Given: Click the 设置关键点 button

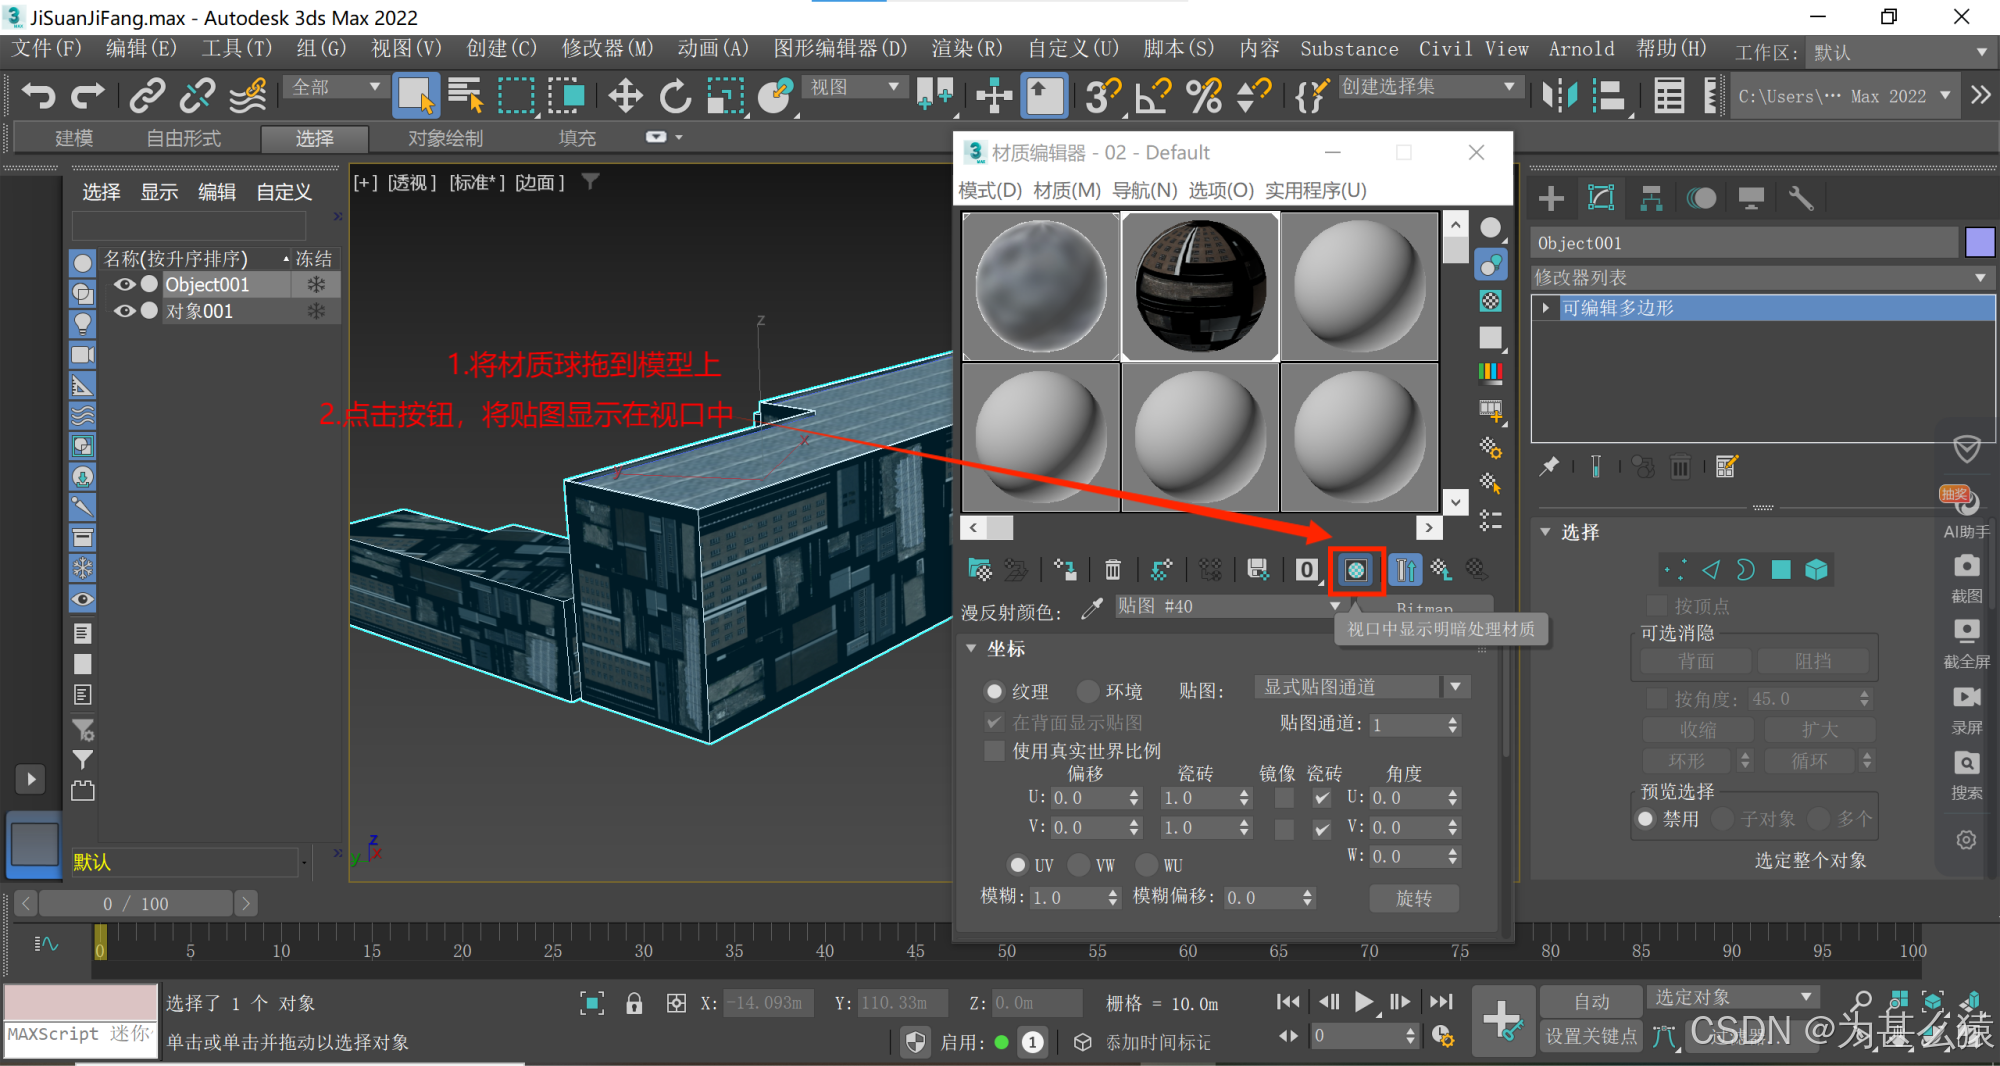Looking at the screenshot, I should (1591, 1036).
